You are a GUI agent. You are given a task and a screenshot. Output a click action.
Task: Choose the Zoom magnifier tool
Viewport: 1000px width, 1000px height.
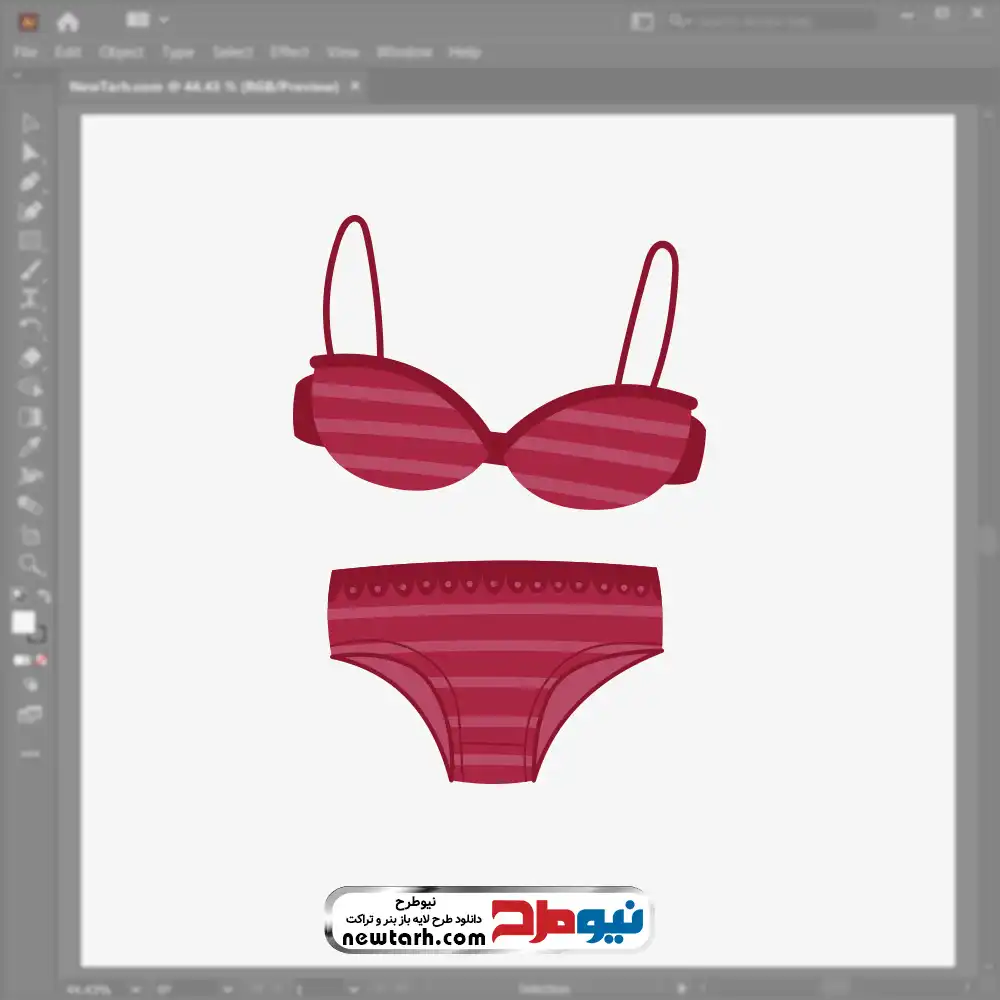pos(30,565)
